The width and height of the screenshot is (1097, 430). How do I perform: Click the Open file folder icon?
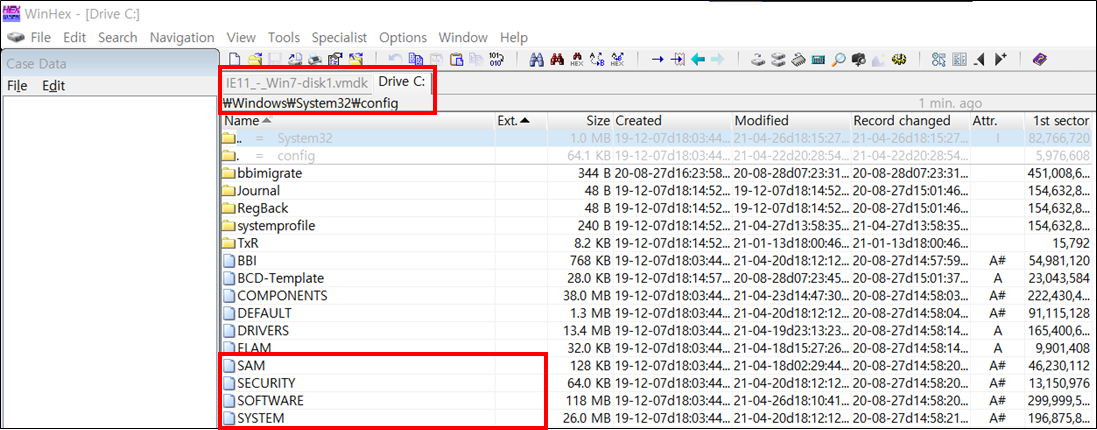point(255,59)
